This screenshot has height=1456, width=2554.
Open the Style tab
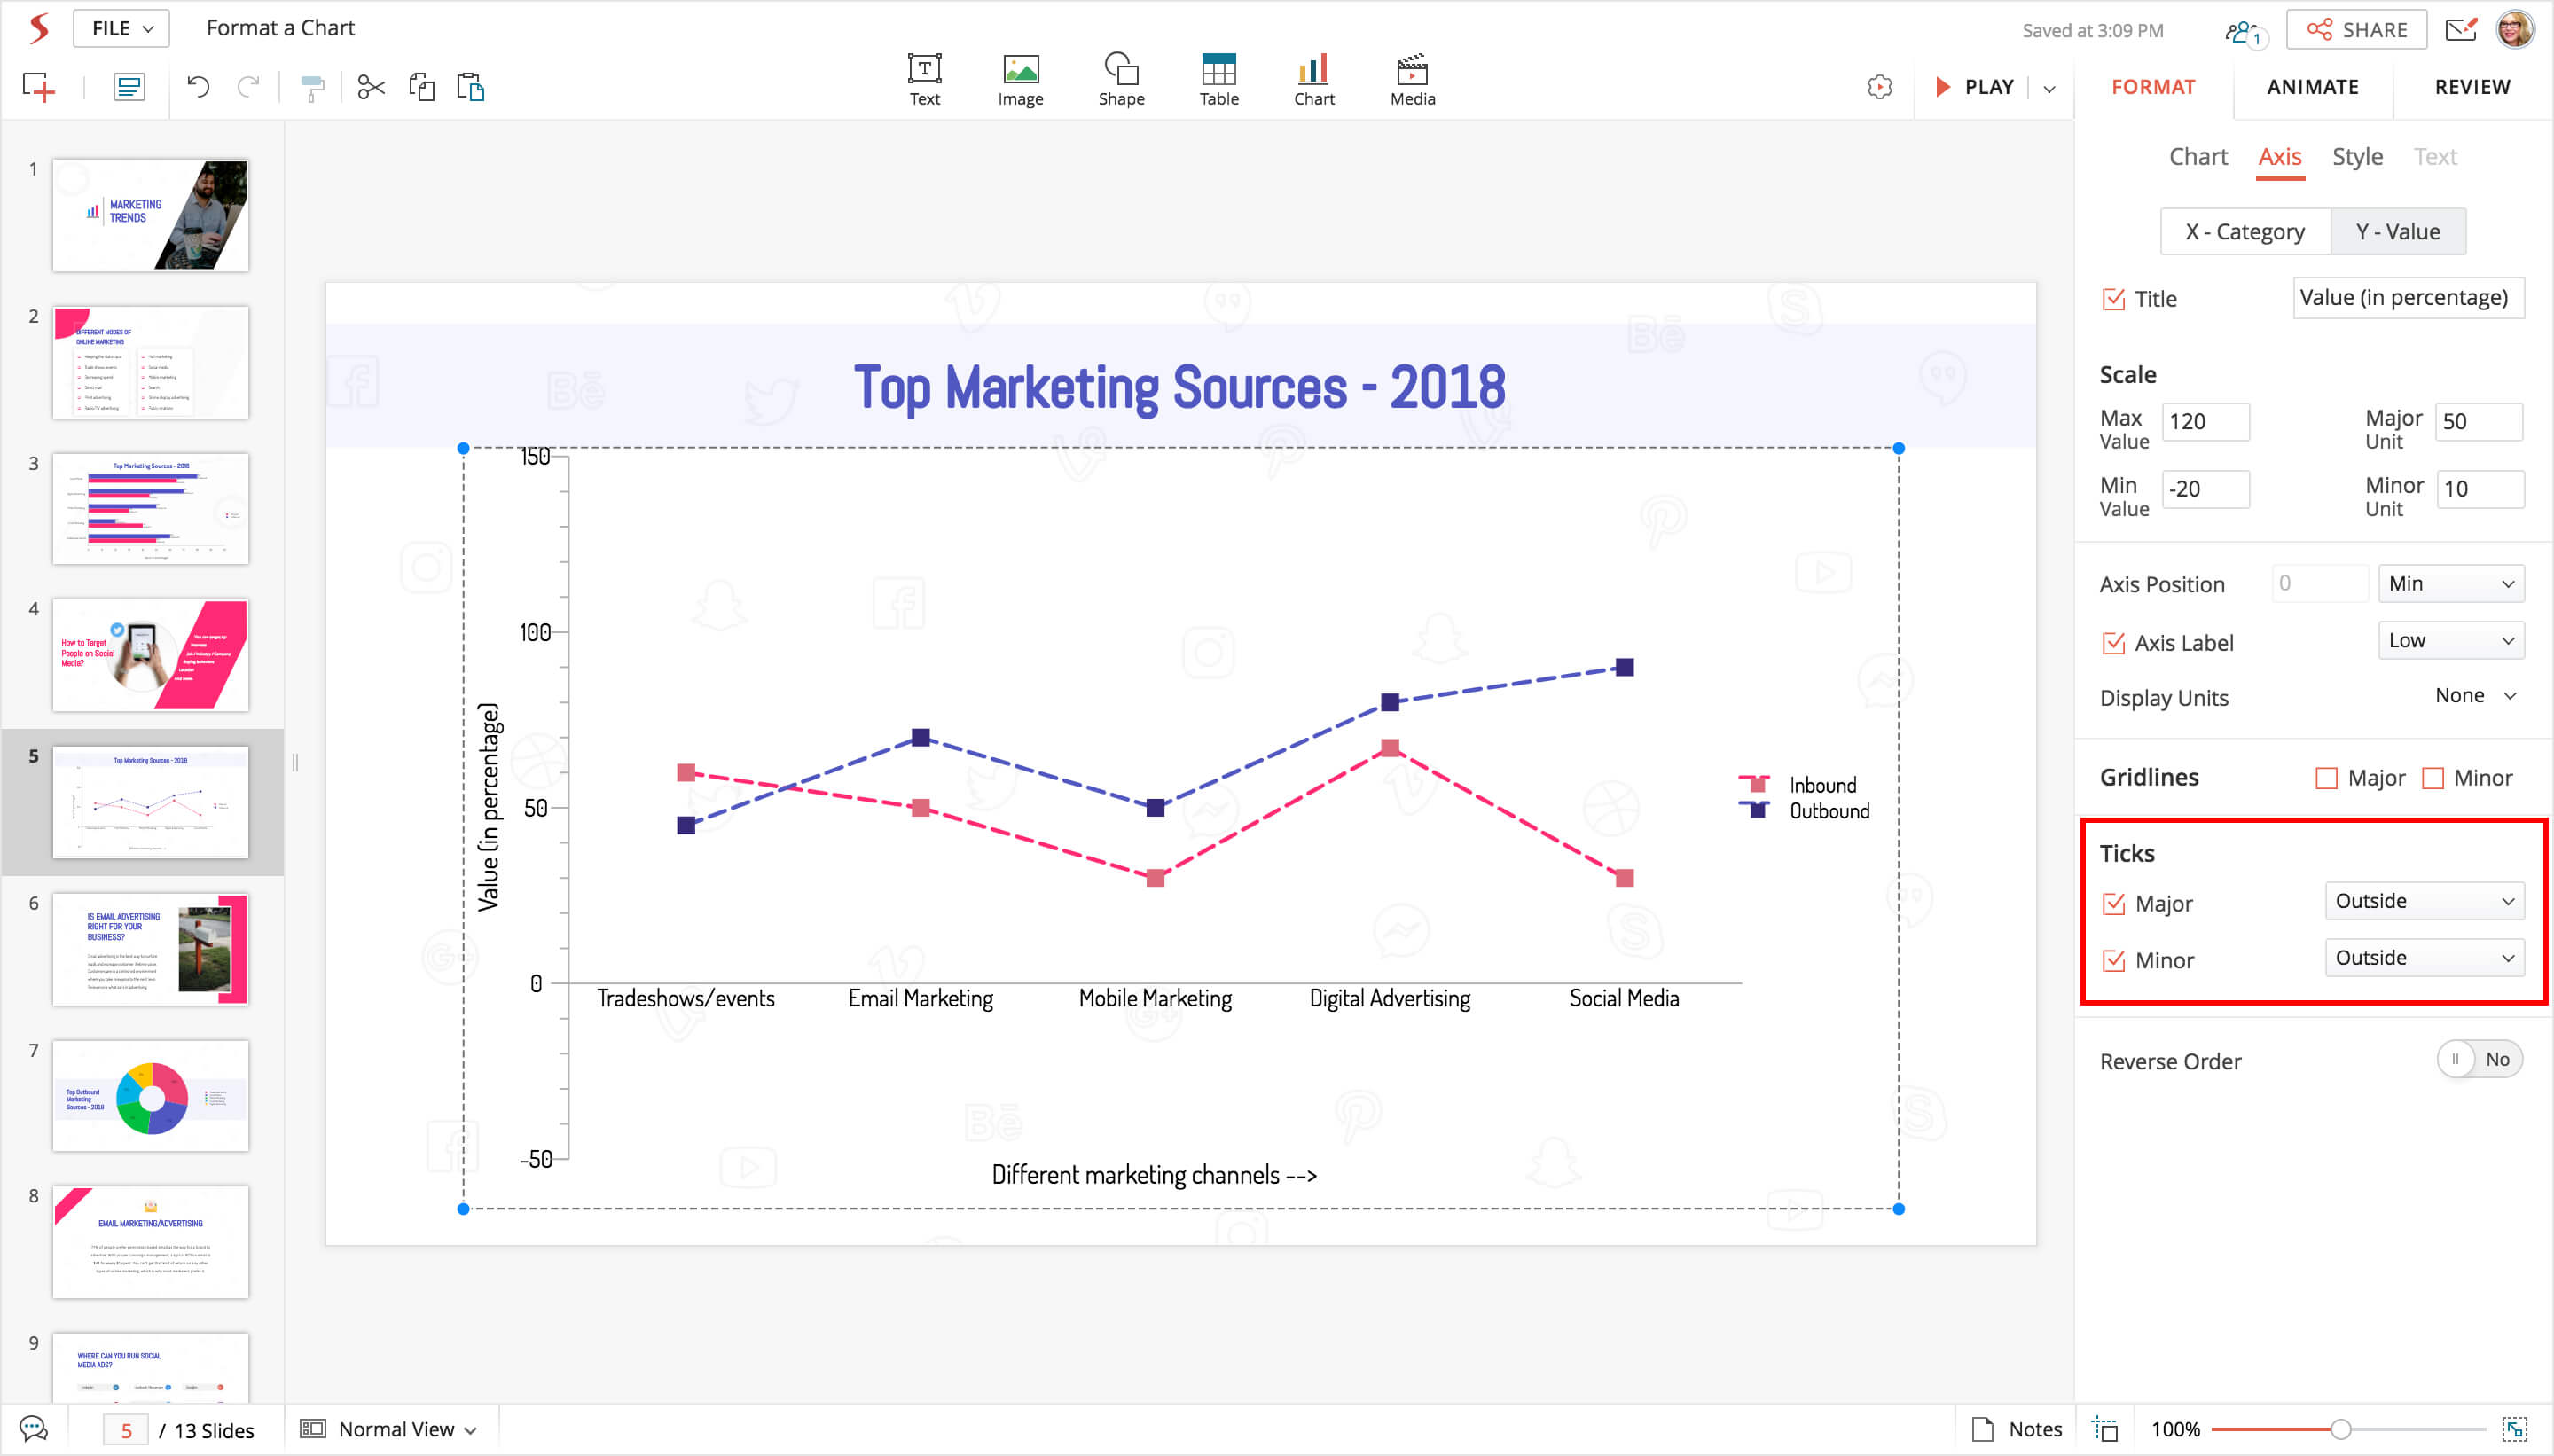pos(2356,157)
